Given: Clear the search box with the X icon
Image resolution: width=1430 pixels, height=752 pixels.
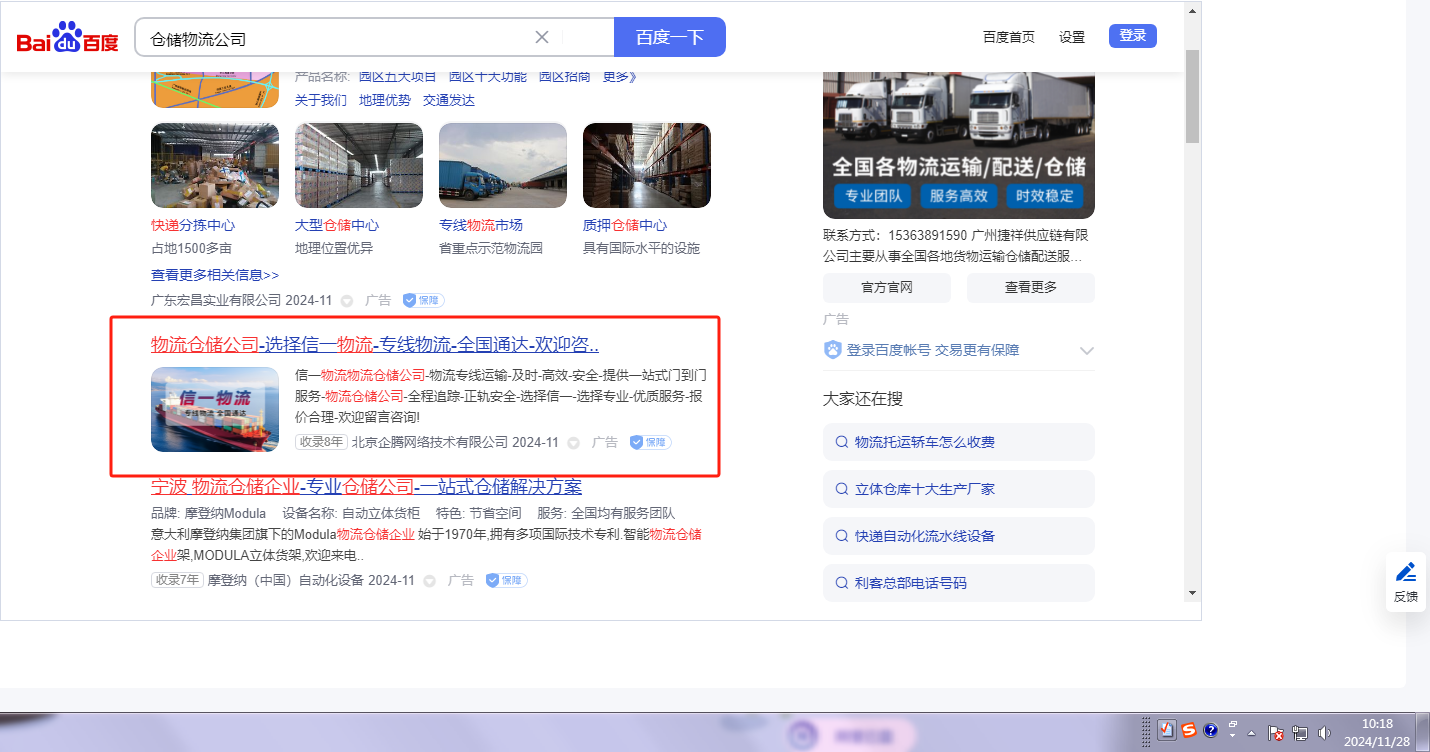Looking at the screenshot, I should coord(542,37).
